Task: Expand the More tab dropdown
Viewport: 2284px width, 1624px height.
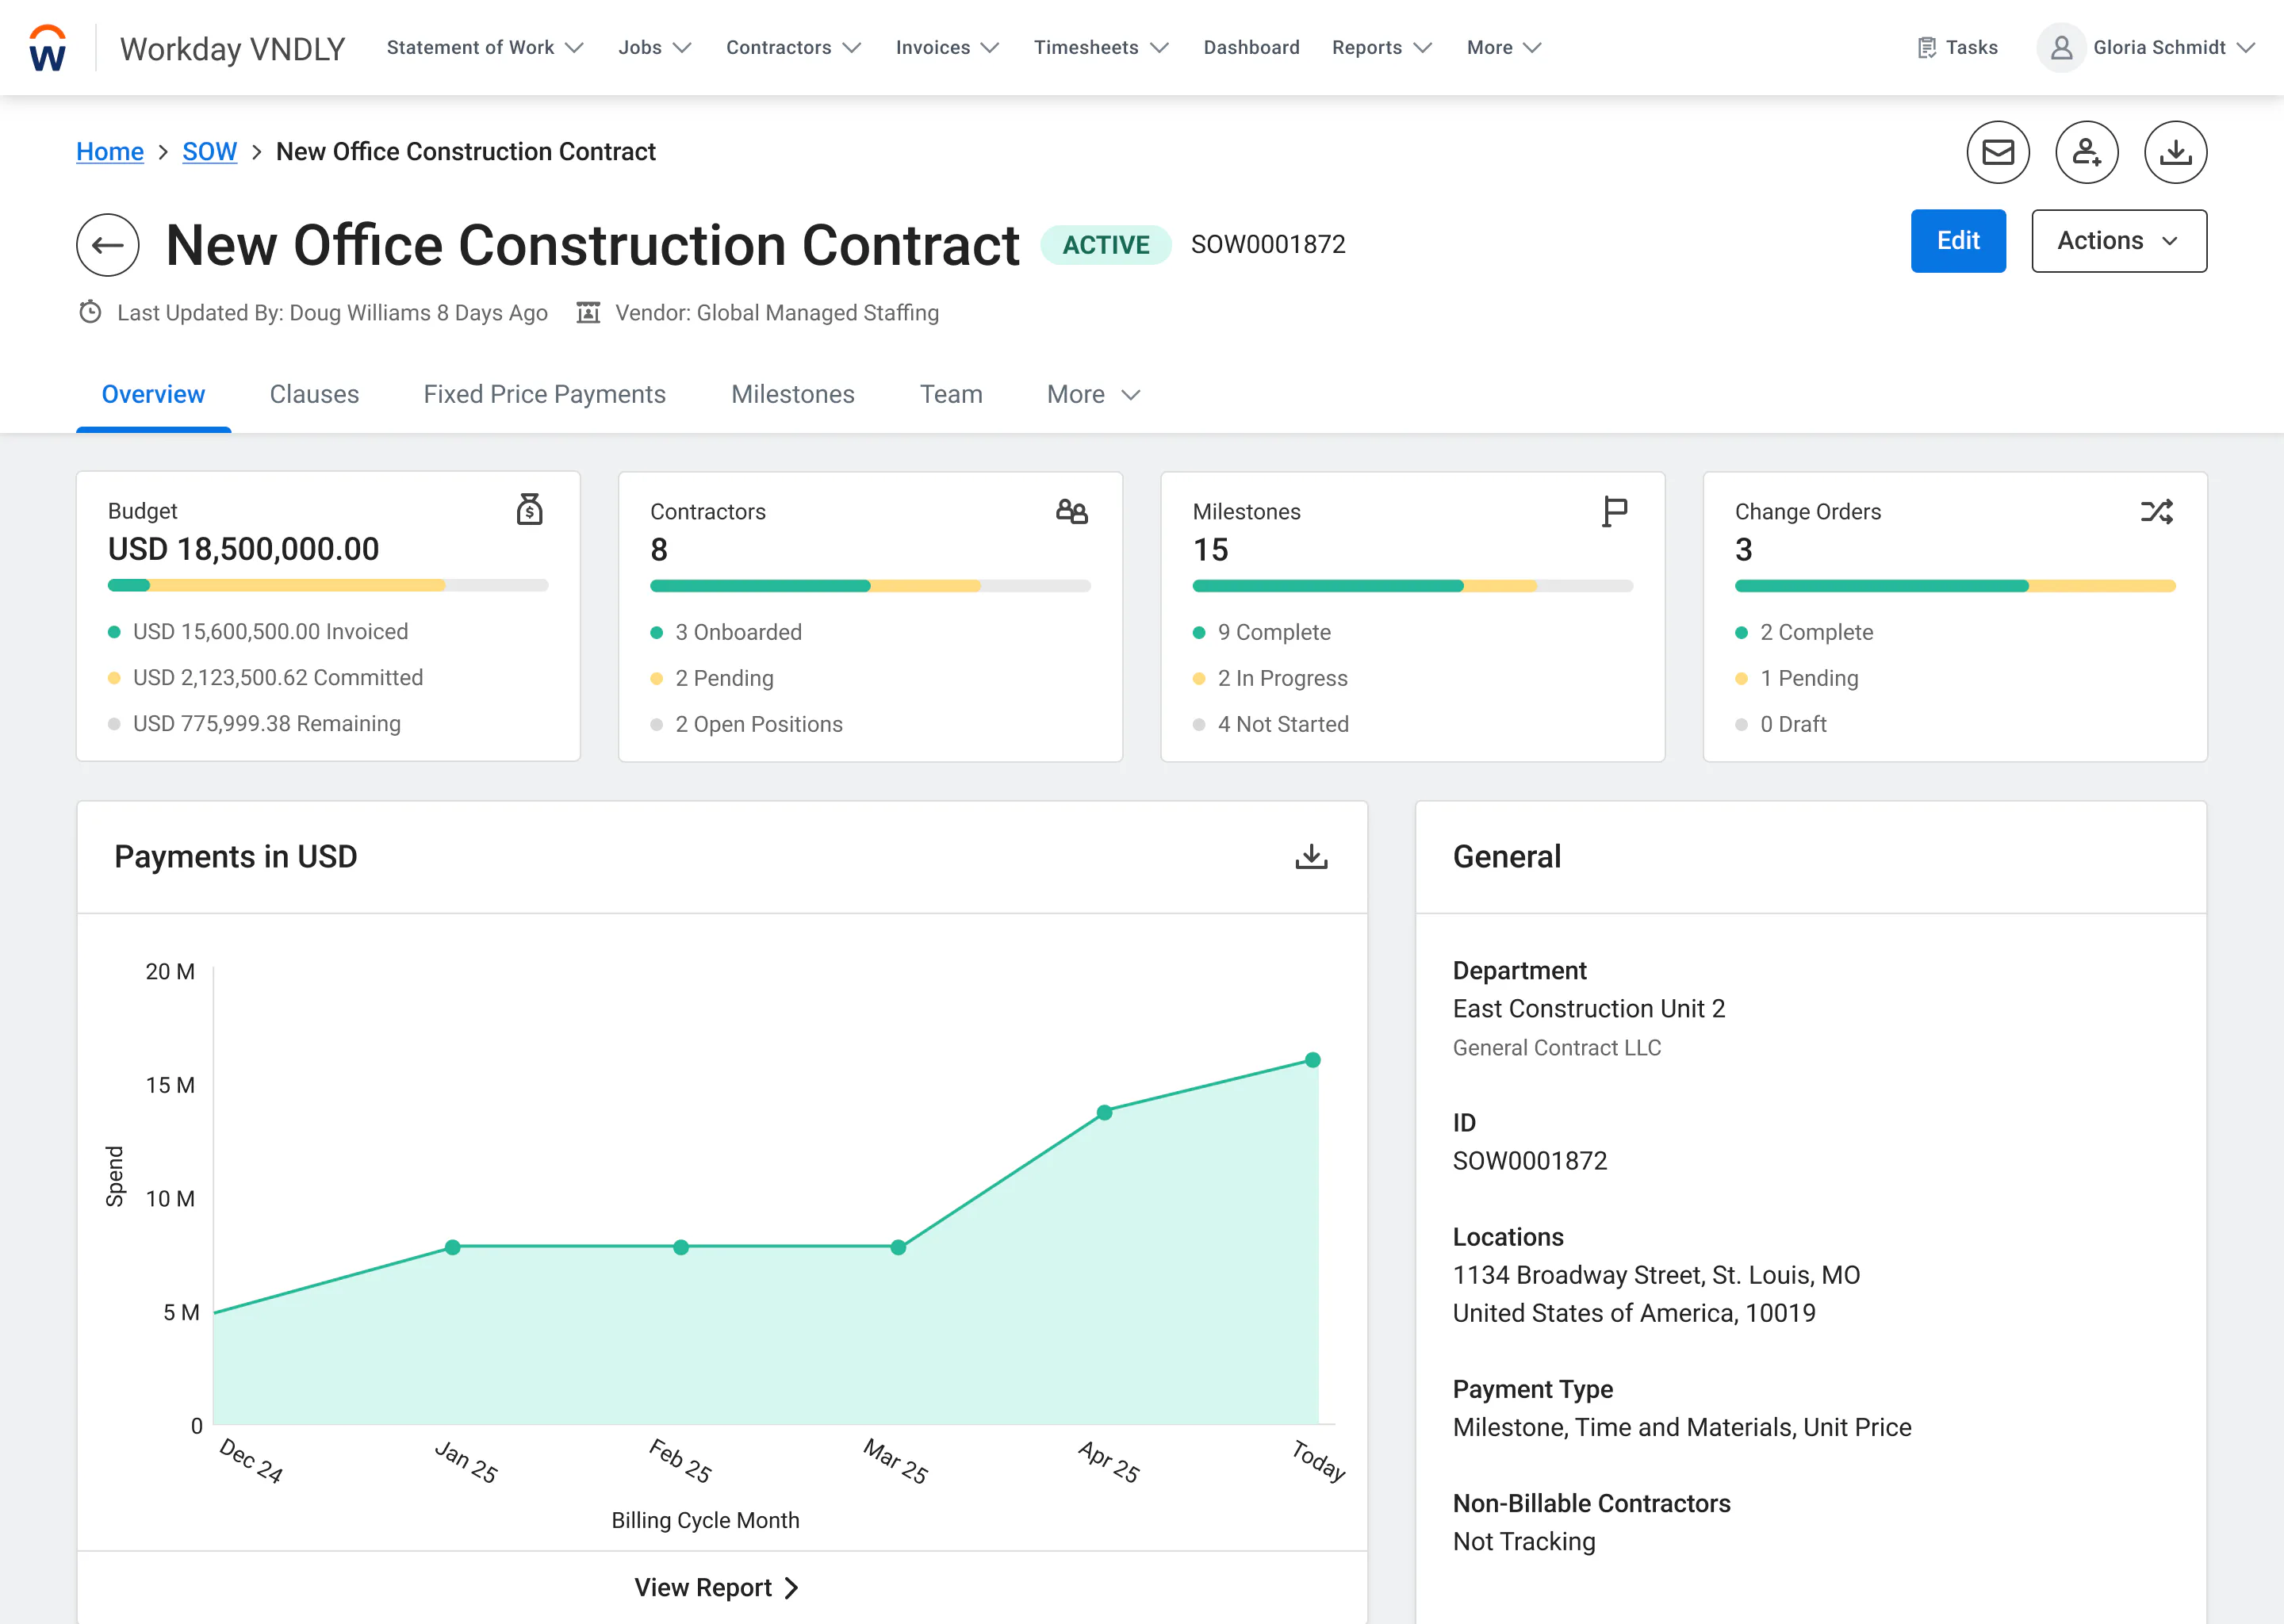Action: coord(1093,394)
